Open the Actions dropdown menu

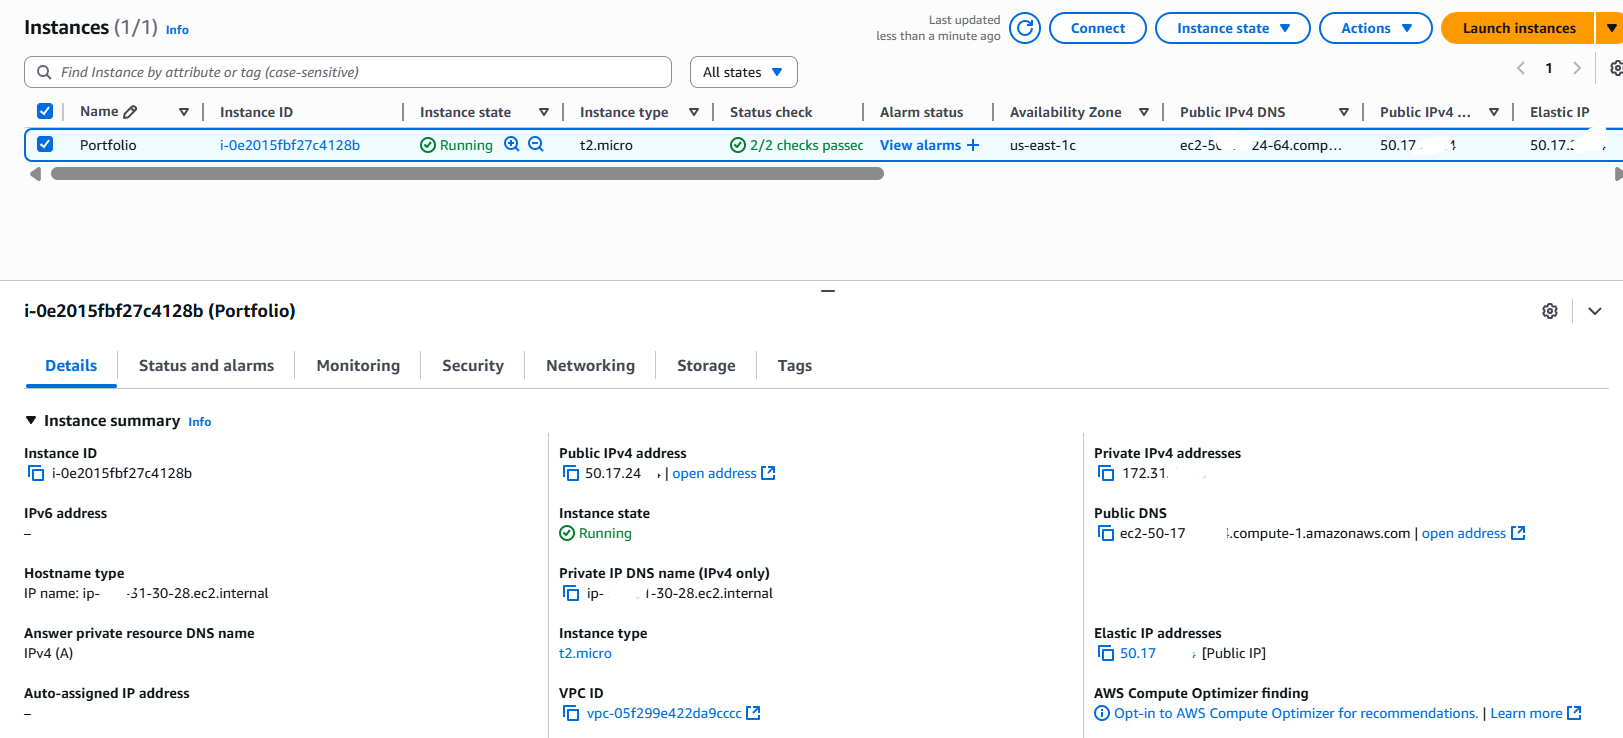click(x=1375, y=28)
